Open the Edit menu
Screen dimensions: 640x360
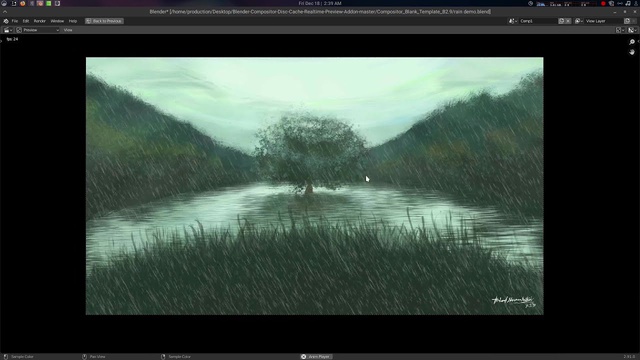[x=26, y=21]
